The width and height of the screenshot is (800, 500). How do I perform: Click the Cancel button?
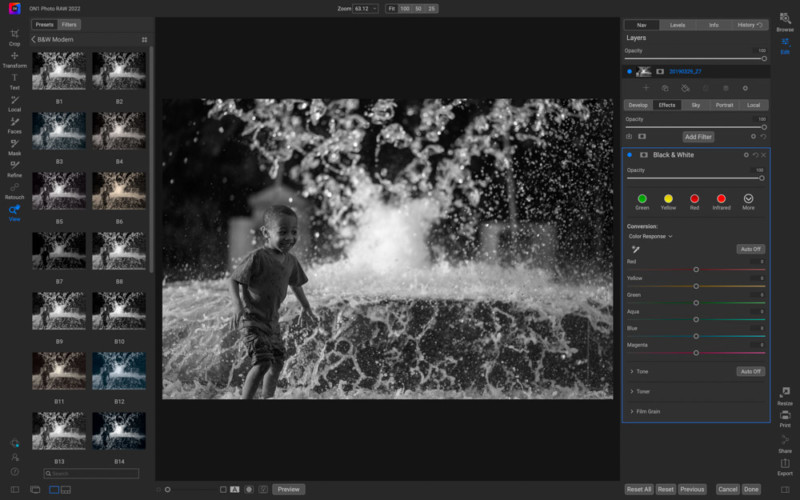click(728, 489)
